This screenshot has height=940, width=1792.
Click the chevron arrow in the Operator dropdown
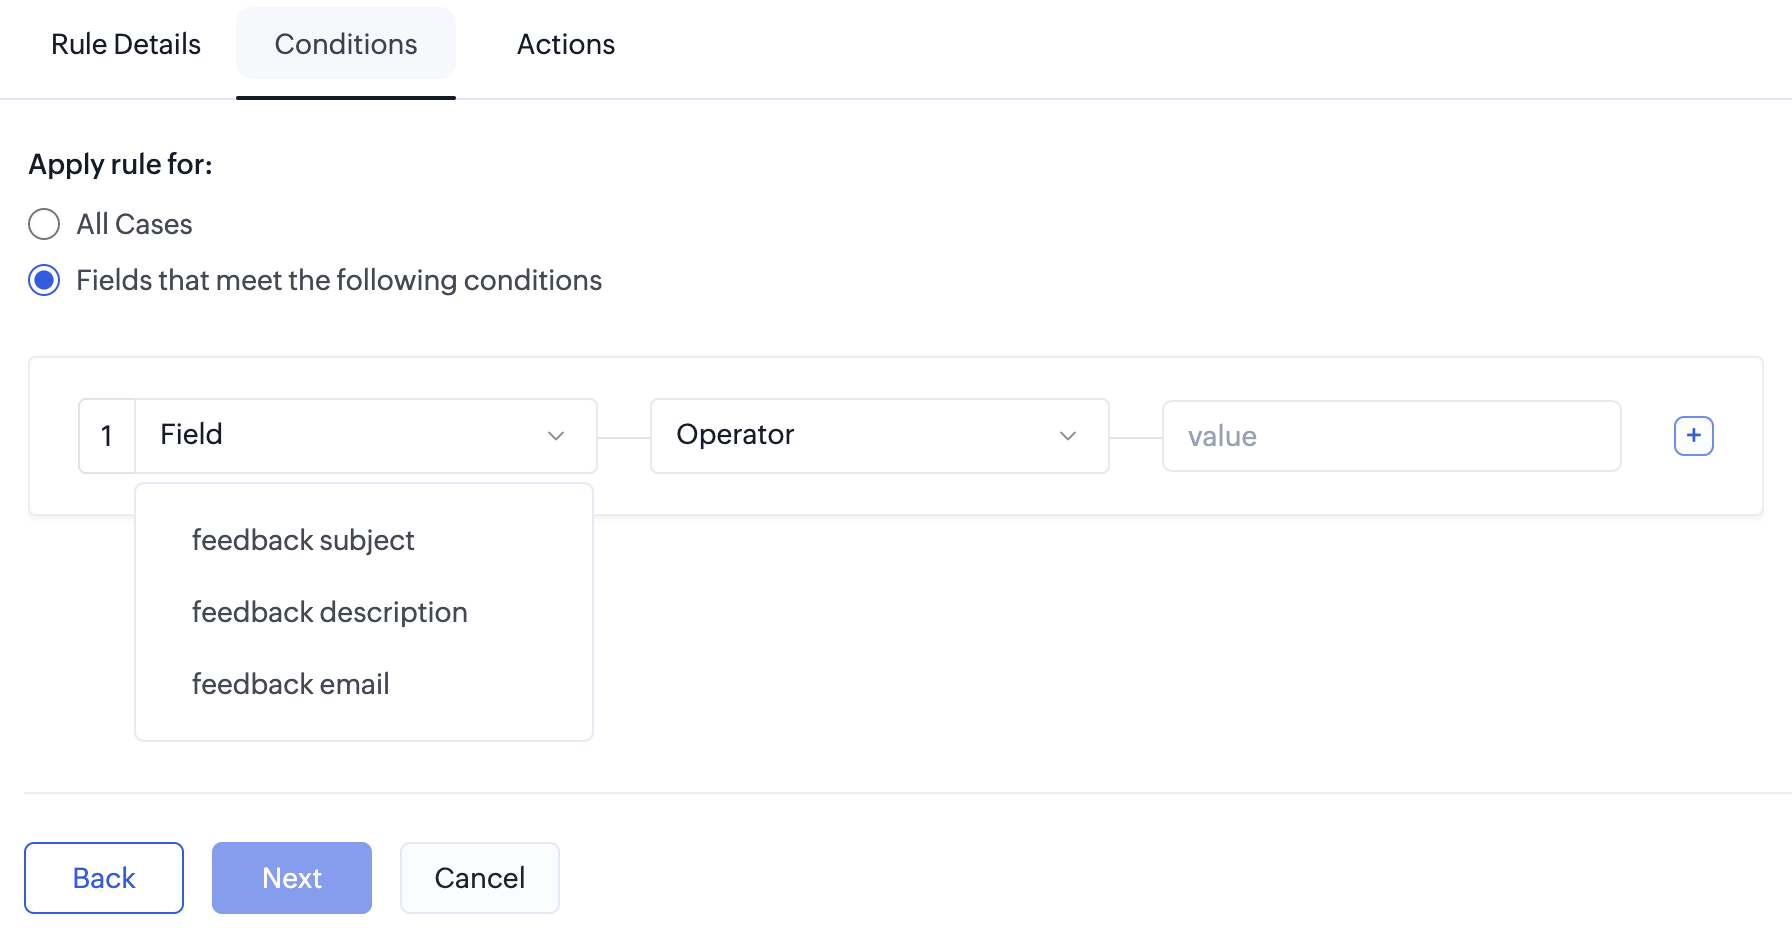(1068, 436)
